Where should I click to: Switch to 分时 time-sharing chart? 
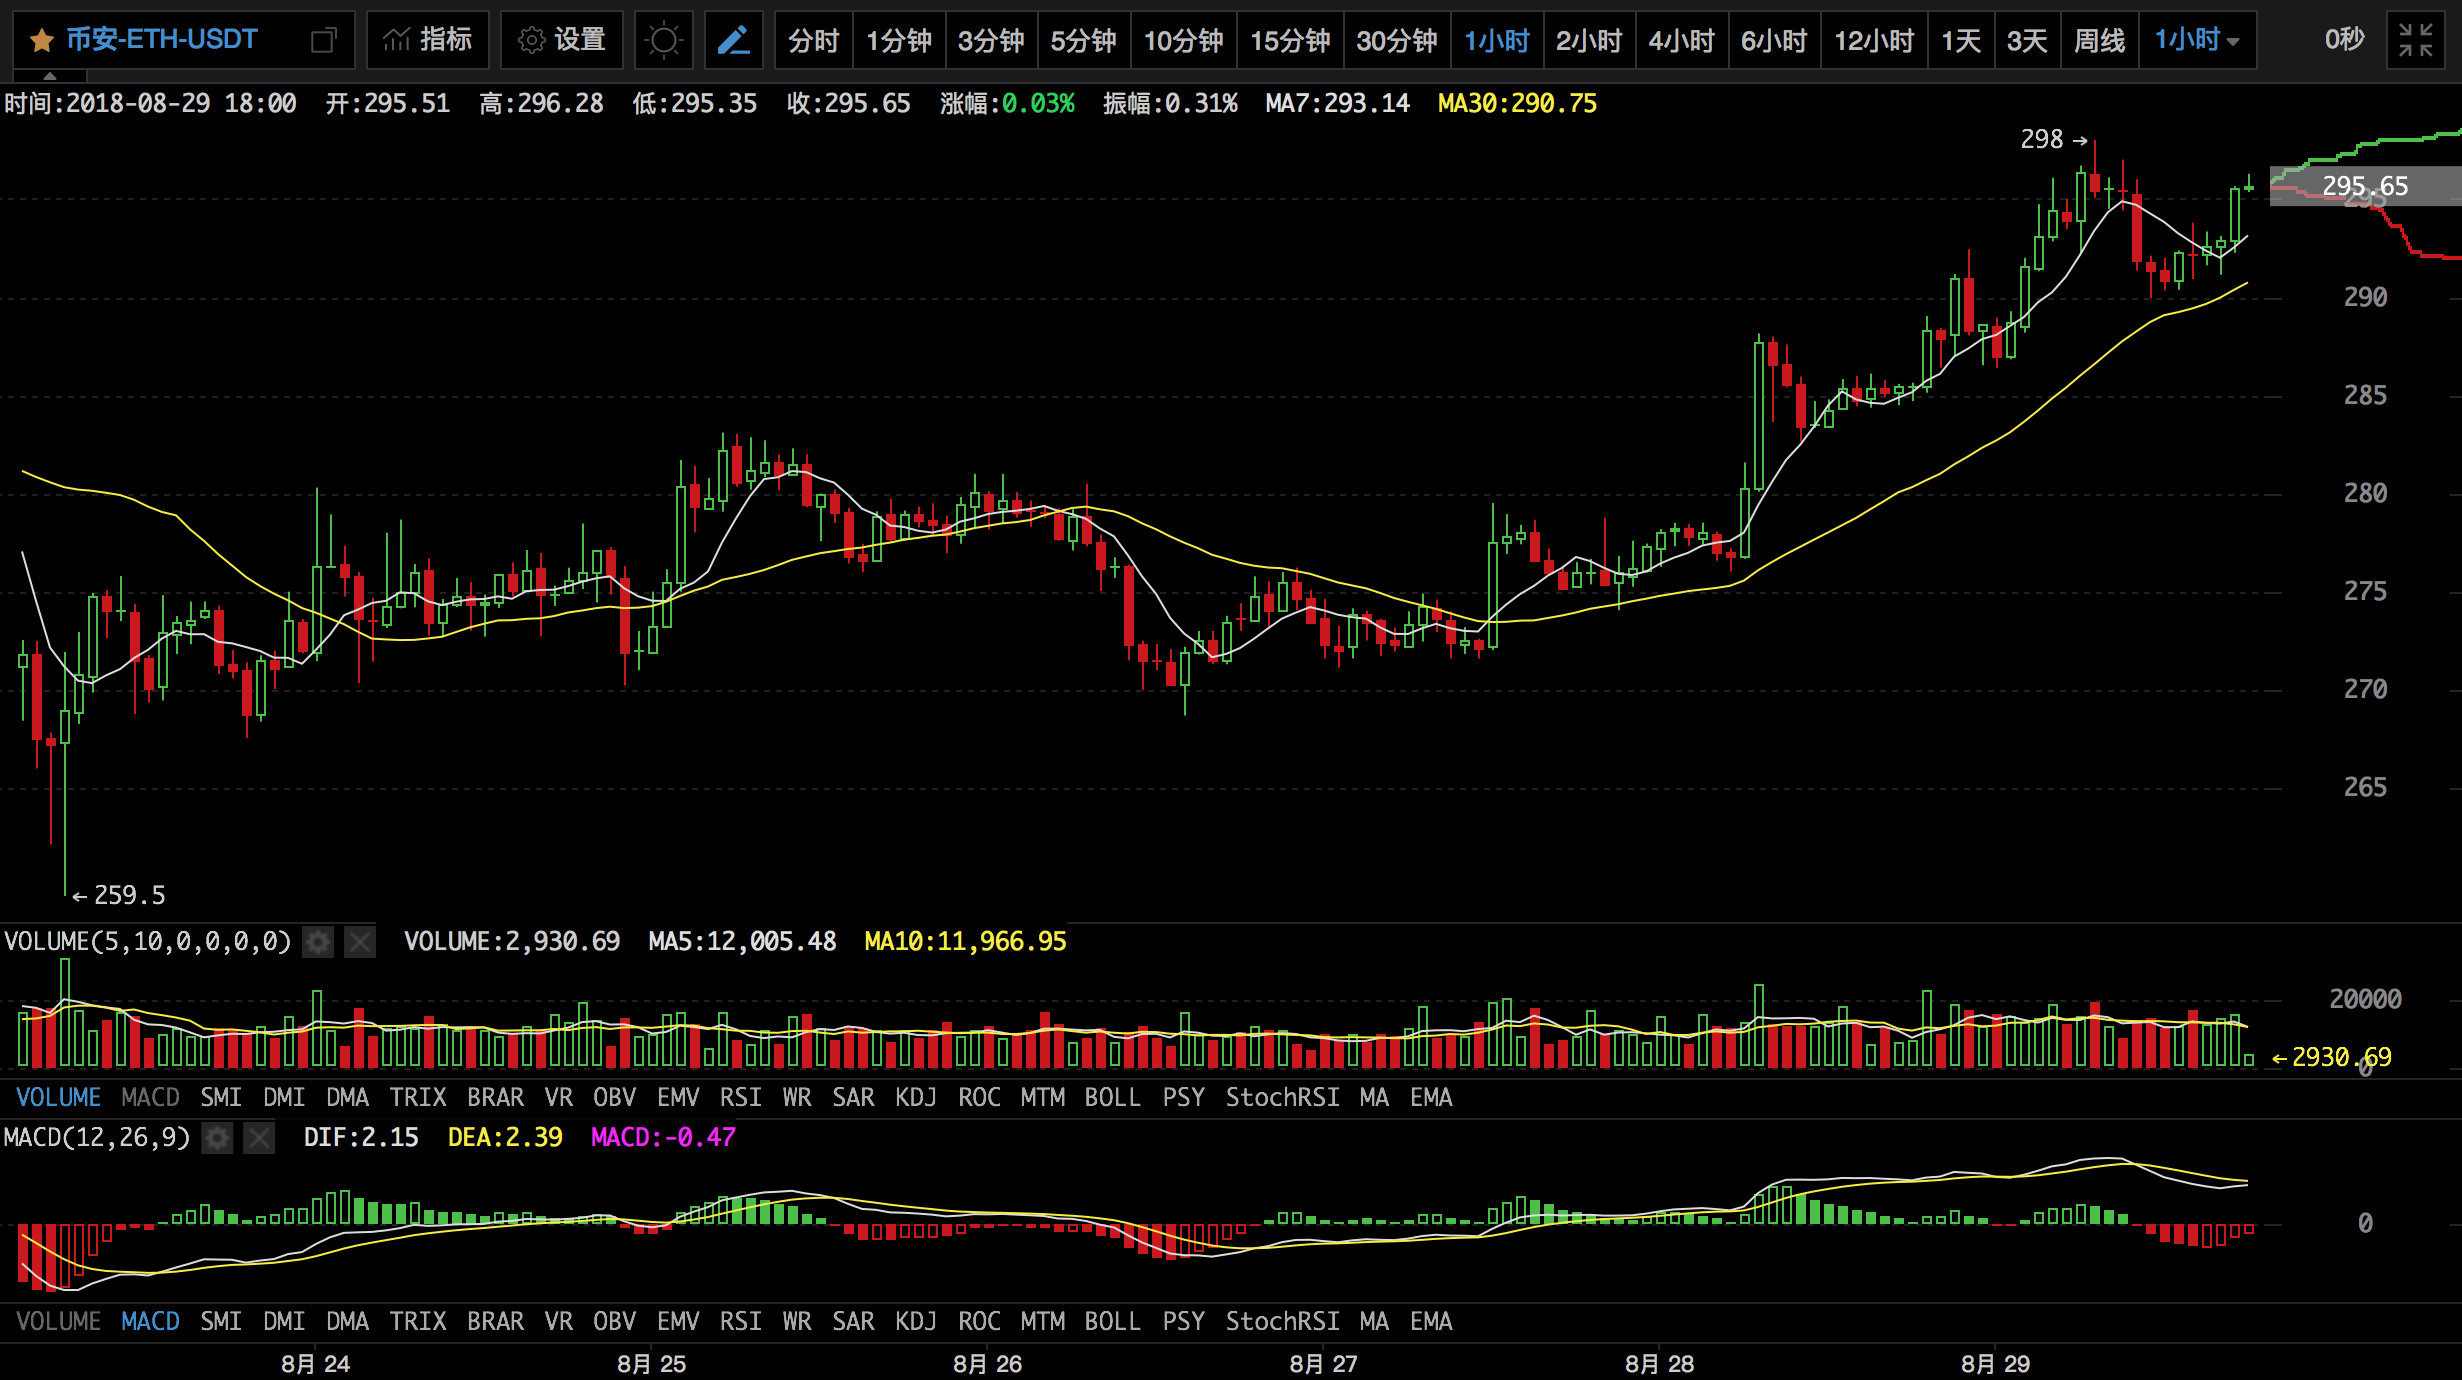pyautogui.click(x=813, y=40)
